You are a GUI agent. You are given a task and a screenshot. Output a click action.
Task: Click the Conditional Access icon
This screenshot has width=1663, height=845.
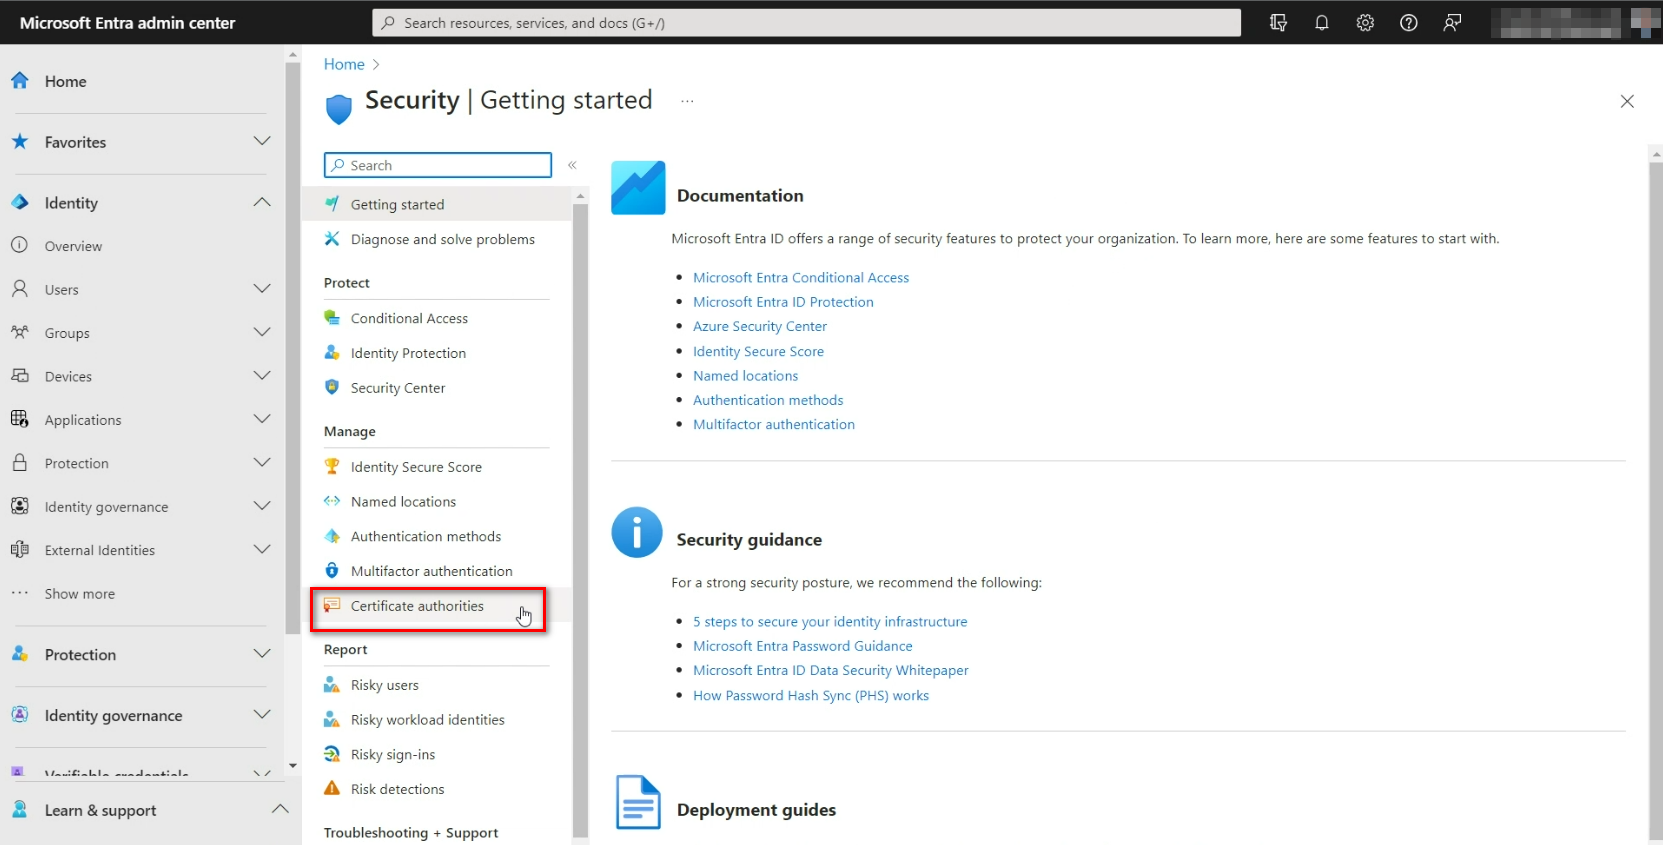[332, 318]
